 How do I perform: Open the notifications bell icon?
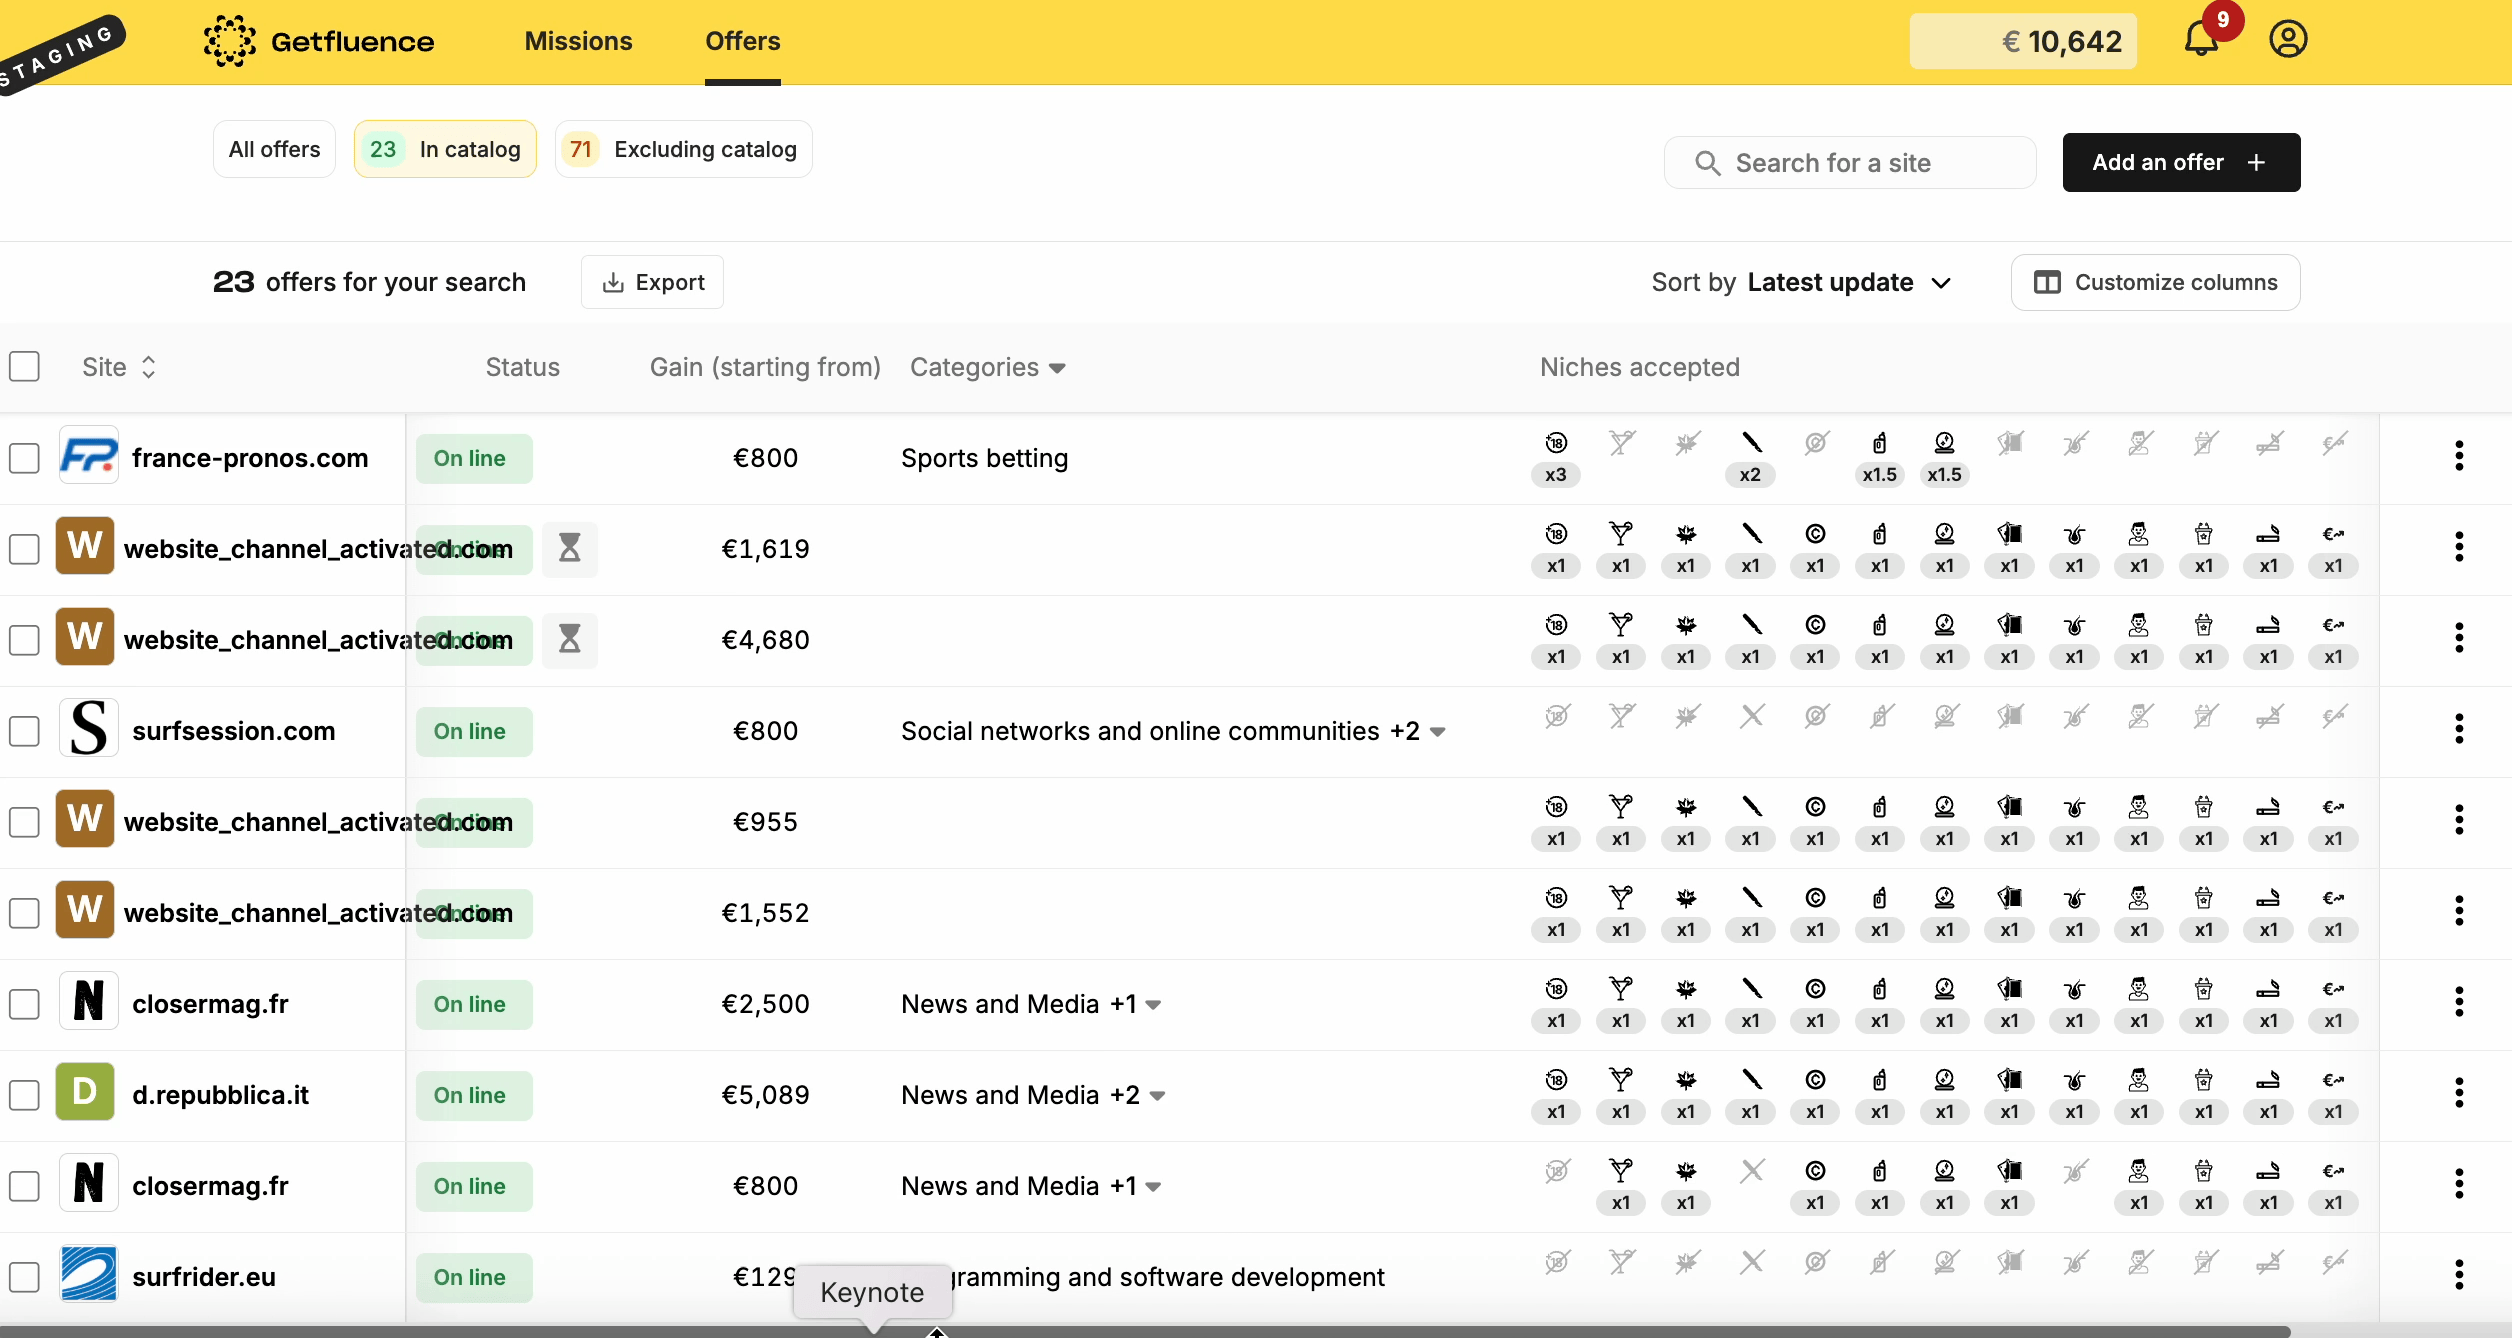pos(2201,40)
